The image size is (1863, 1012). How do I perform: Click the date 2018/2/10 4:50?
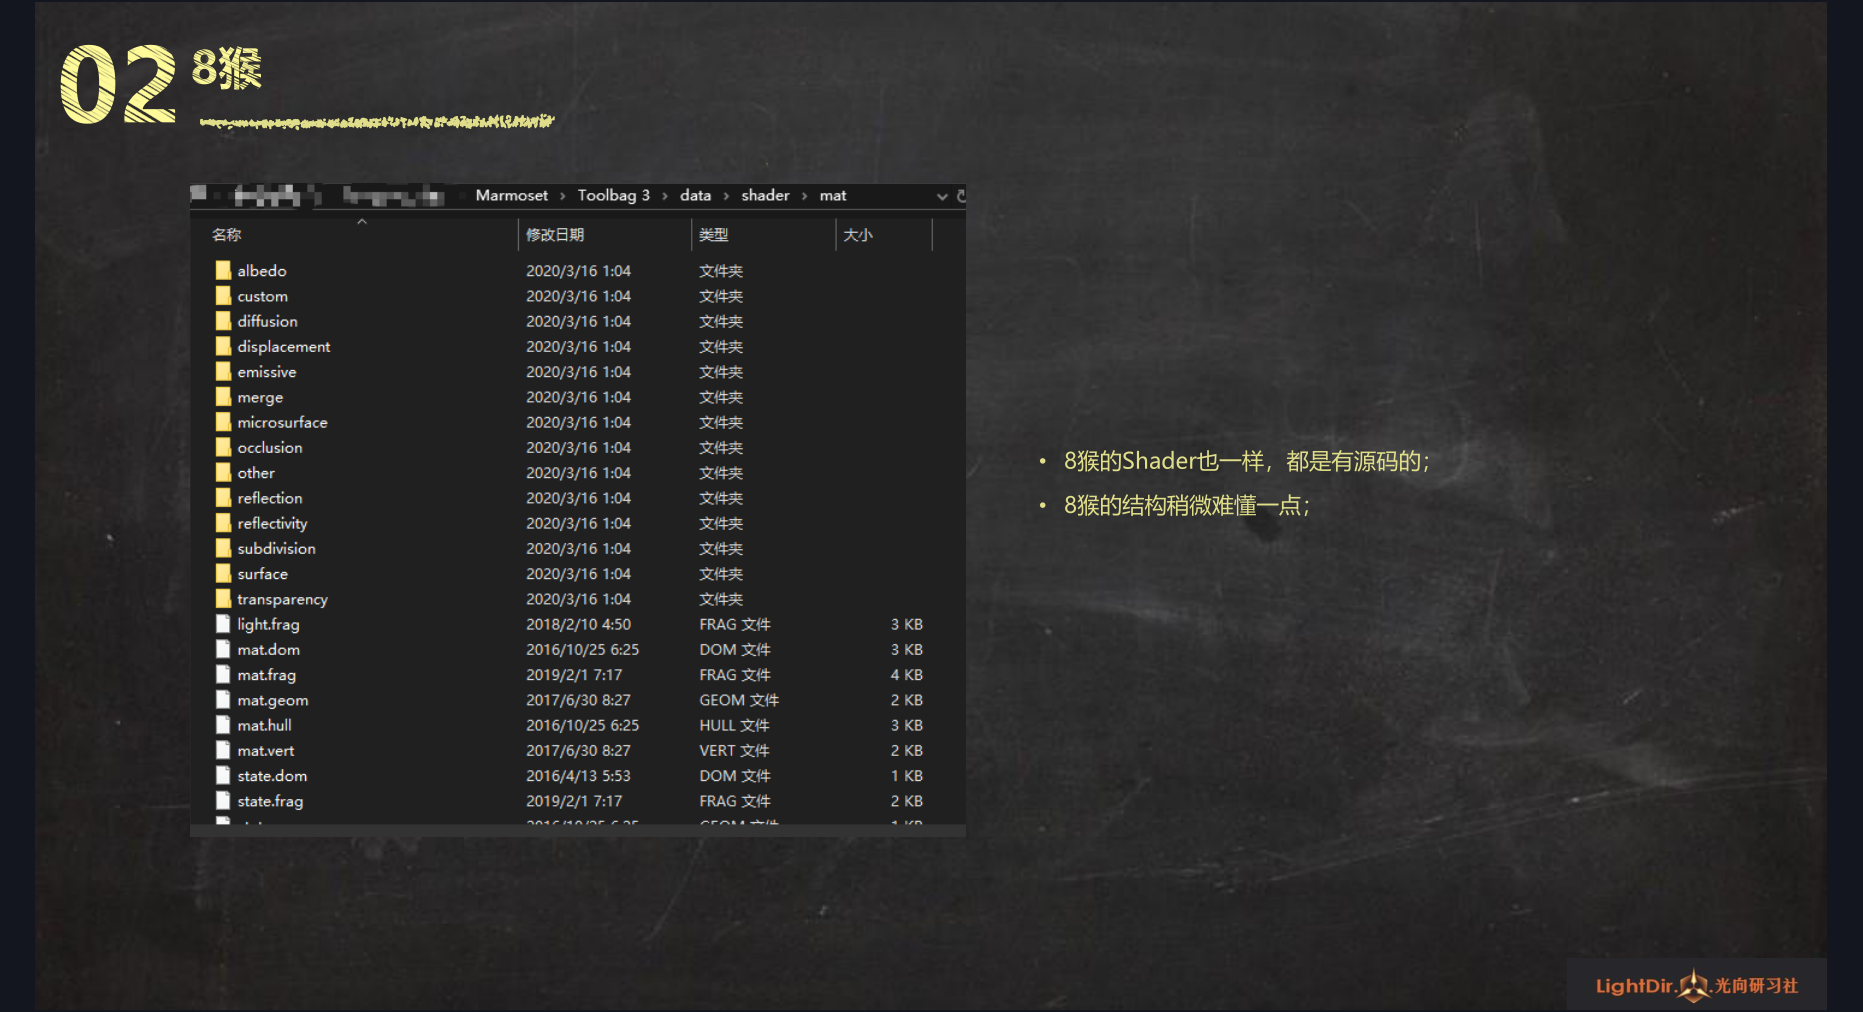point(578,624)
